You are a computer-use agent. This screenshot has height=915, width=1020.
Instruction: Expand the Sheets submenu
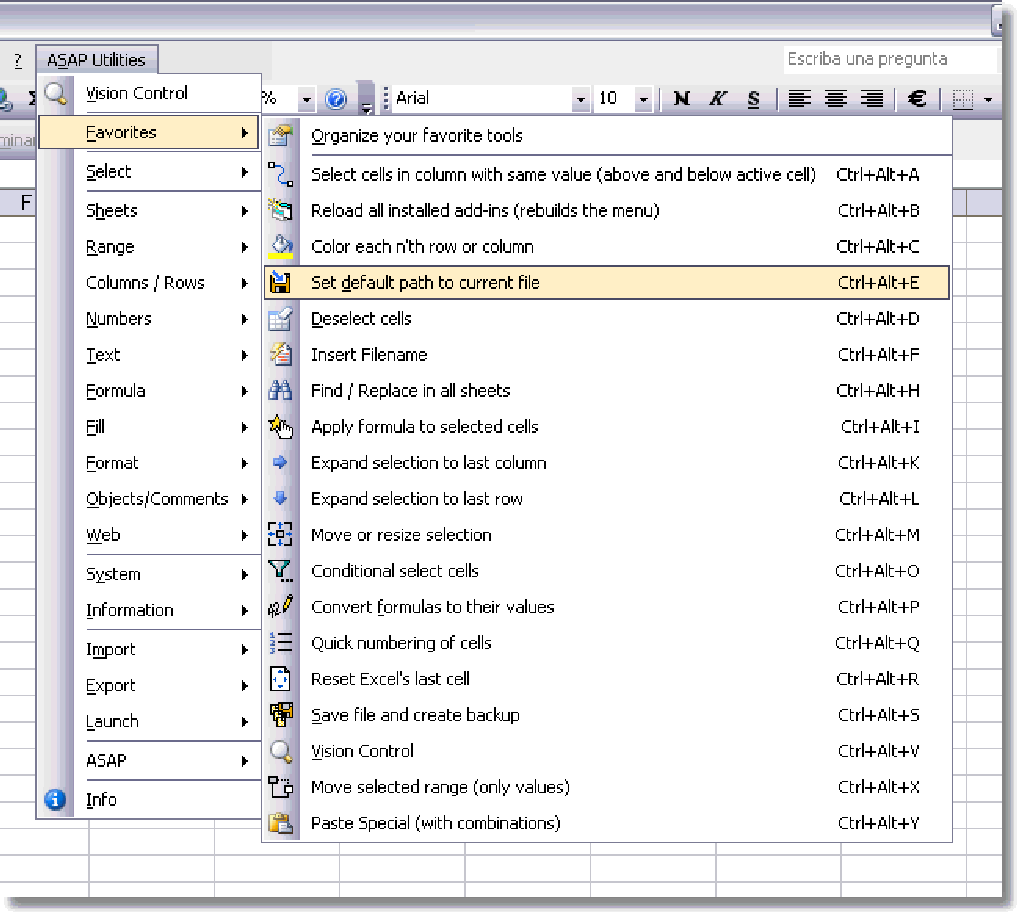[x=150, y=211]
